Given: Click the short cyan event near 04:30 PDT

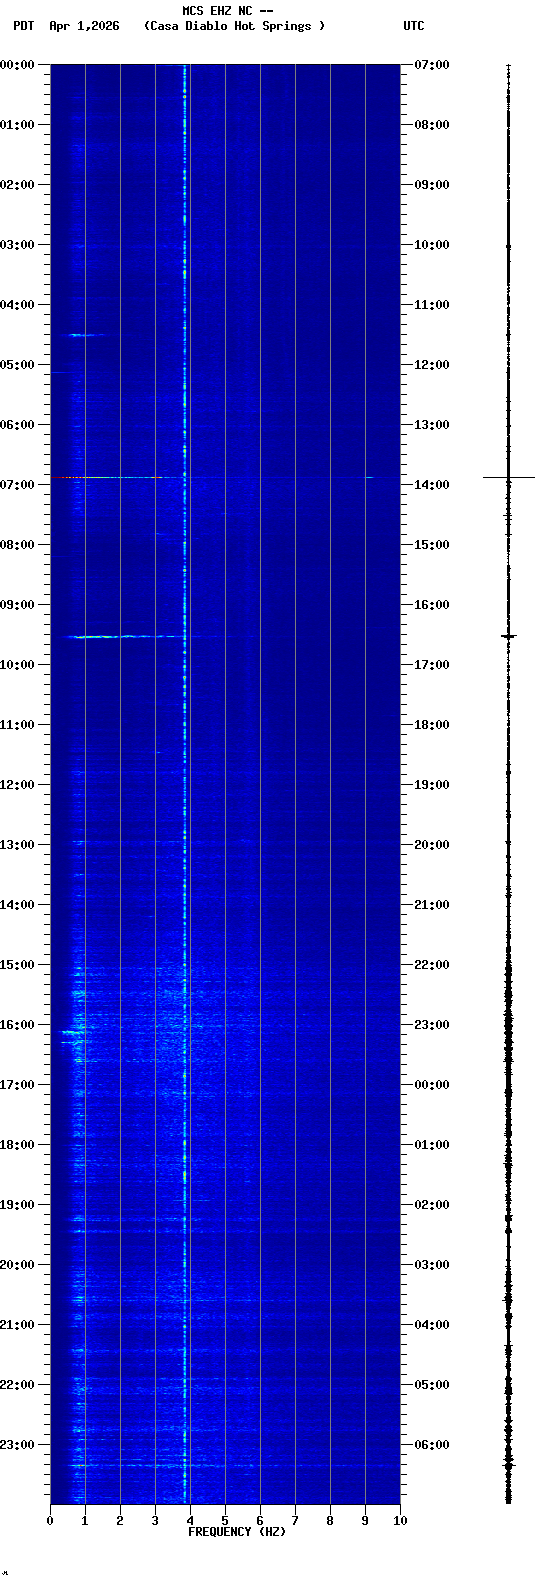Looking at the screenshot, I should [86, 335].
